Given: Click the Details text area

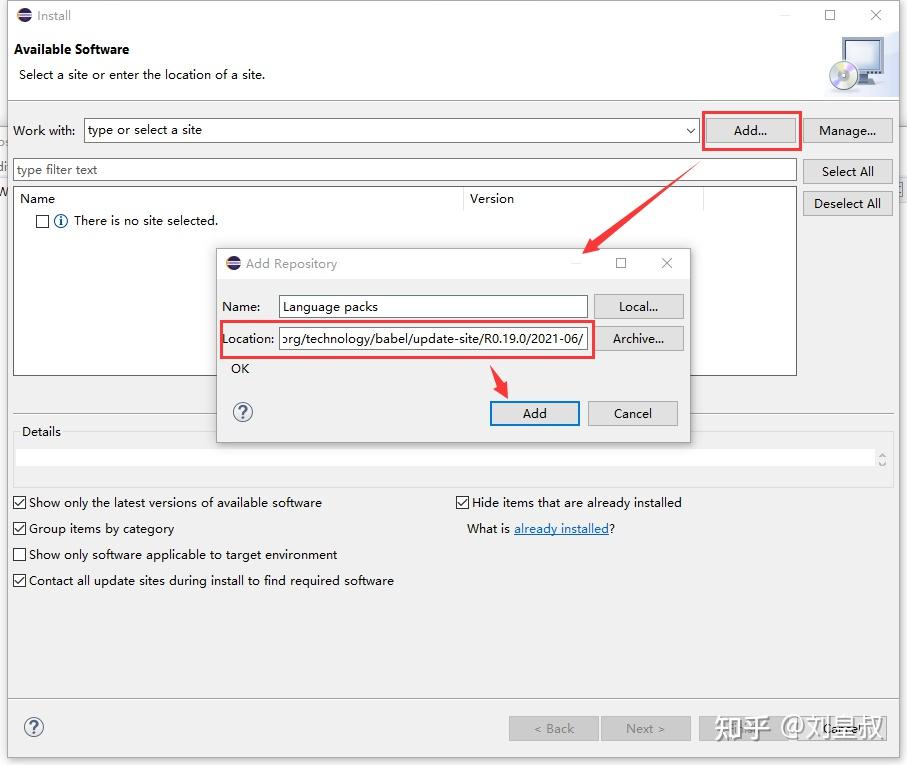Looking at the screenshot, I should tap(445, 458).
